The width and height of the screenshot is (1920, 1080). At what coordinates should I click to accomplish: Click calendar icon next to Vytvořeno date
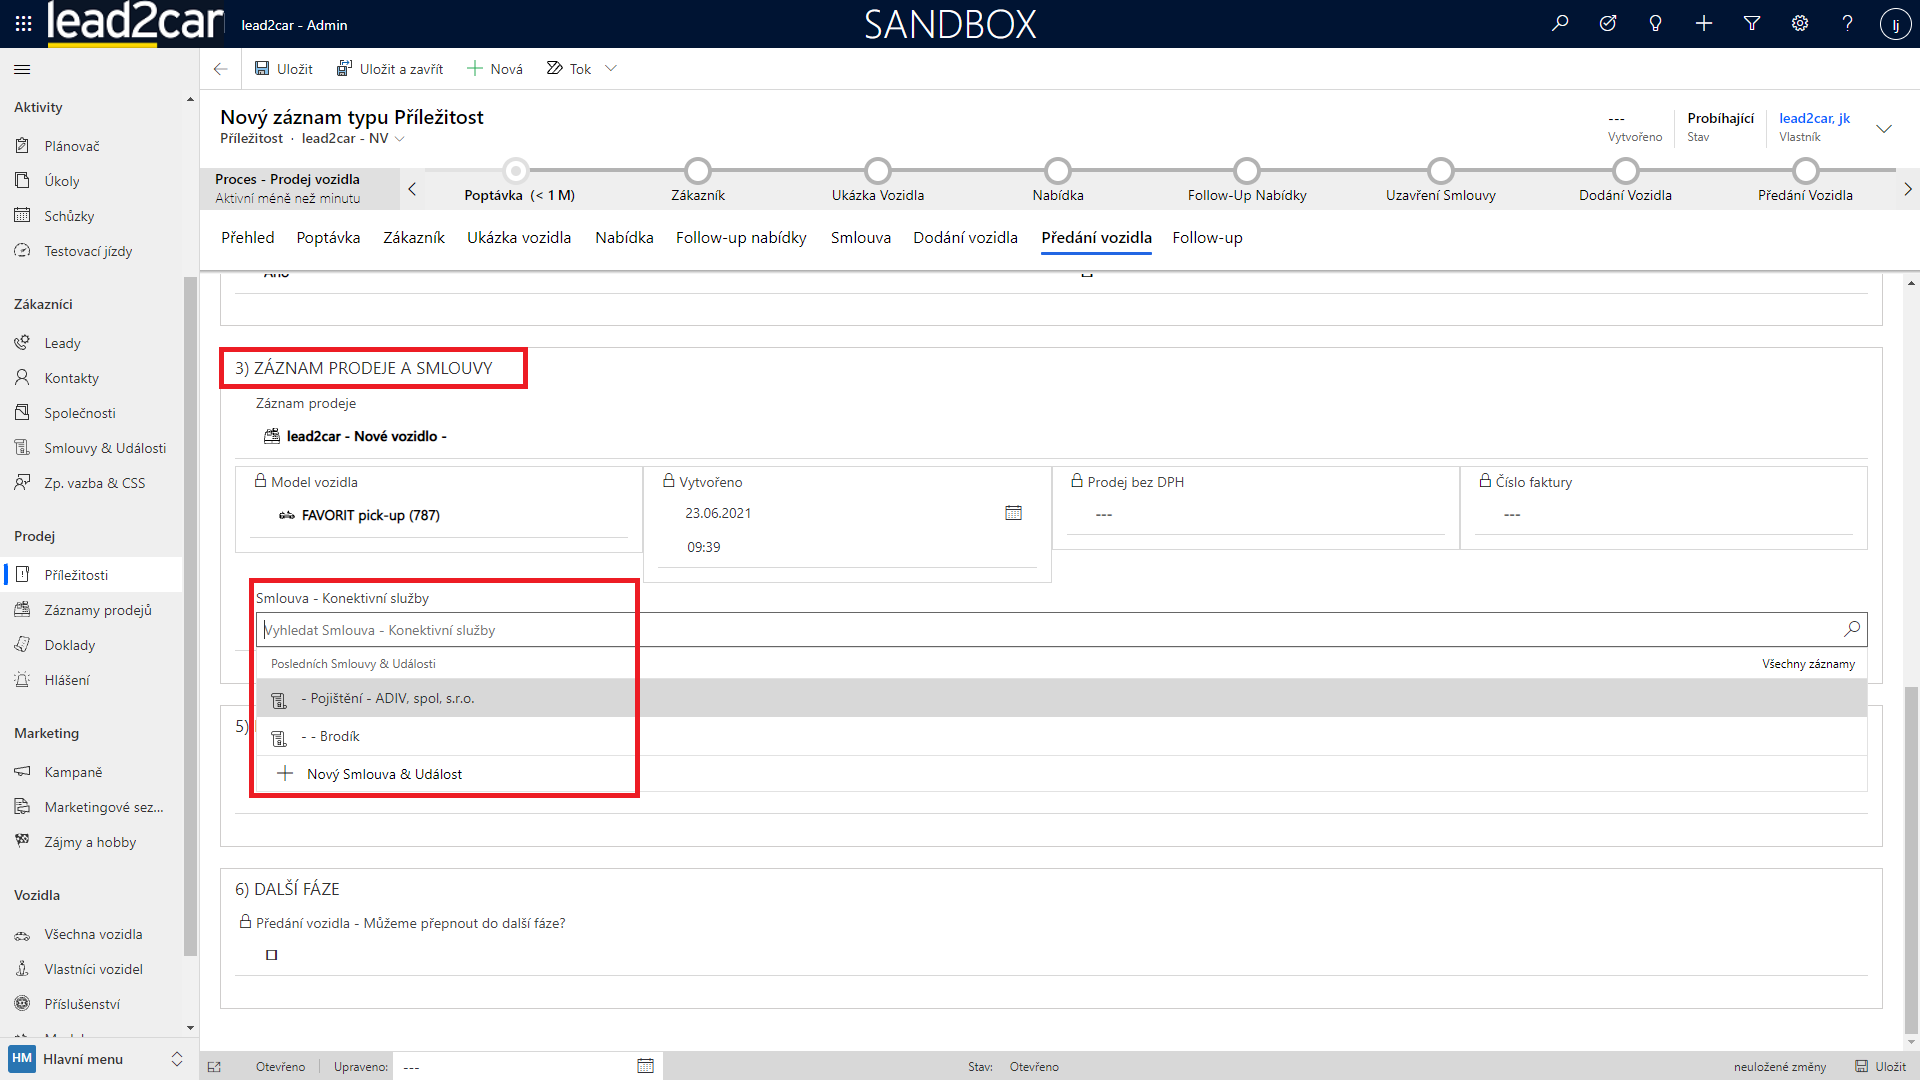[x=1013, y=513]
